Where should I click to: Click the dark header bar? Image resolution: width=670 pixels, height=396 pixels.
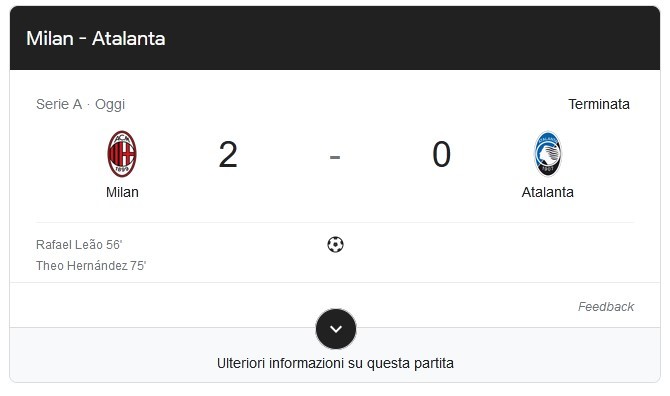pos(335,38)
